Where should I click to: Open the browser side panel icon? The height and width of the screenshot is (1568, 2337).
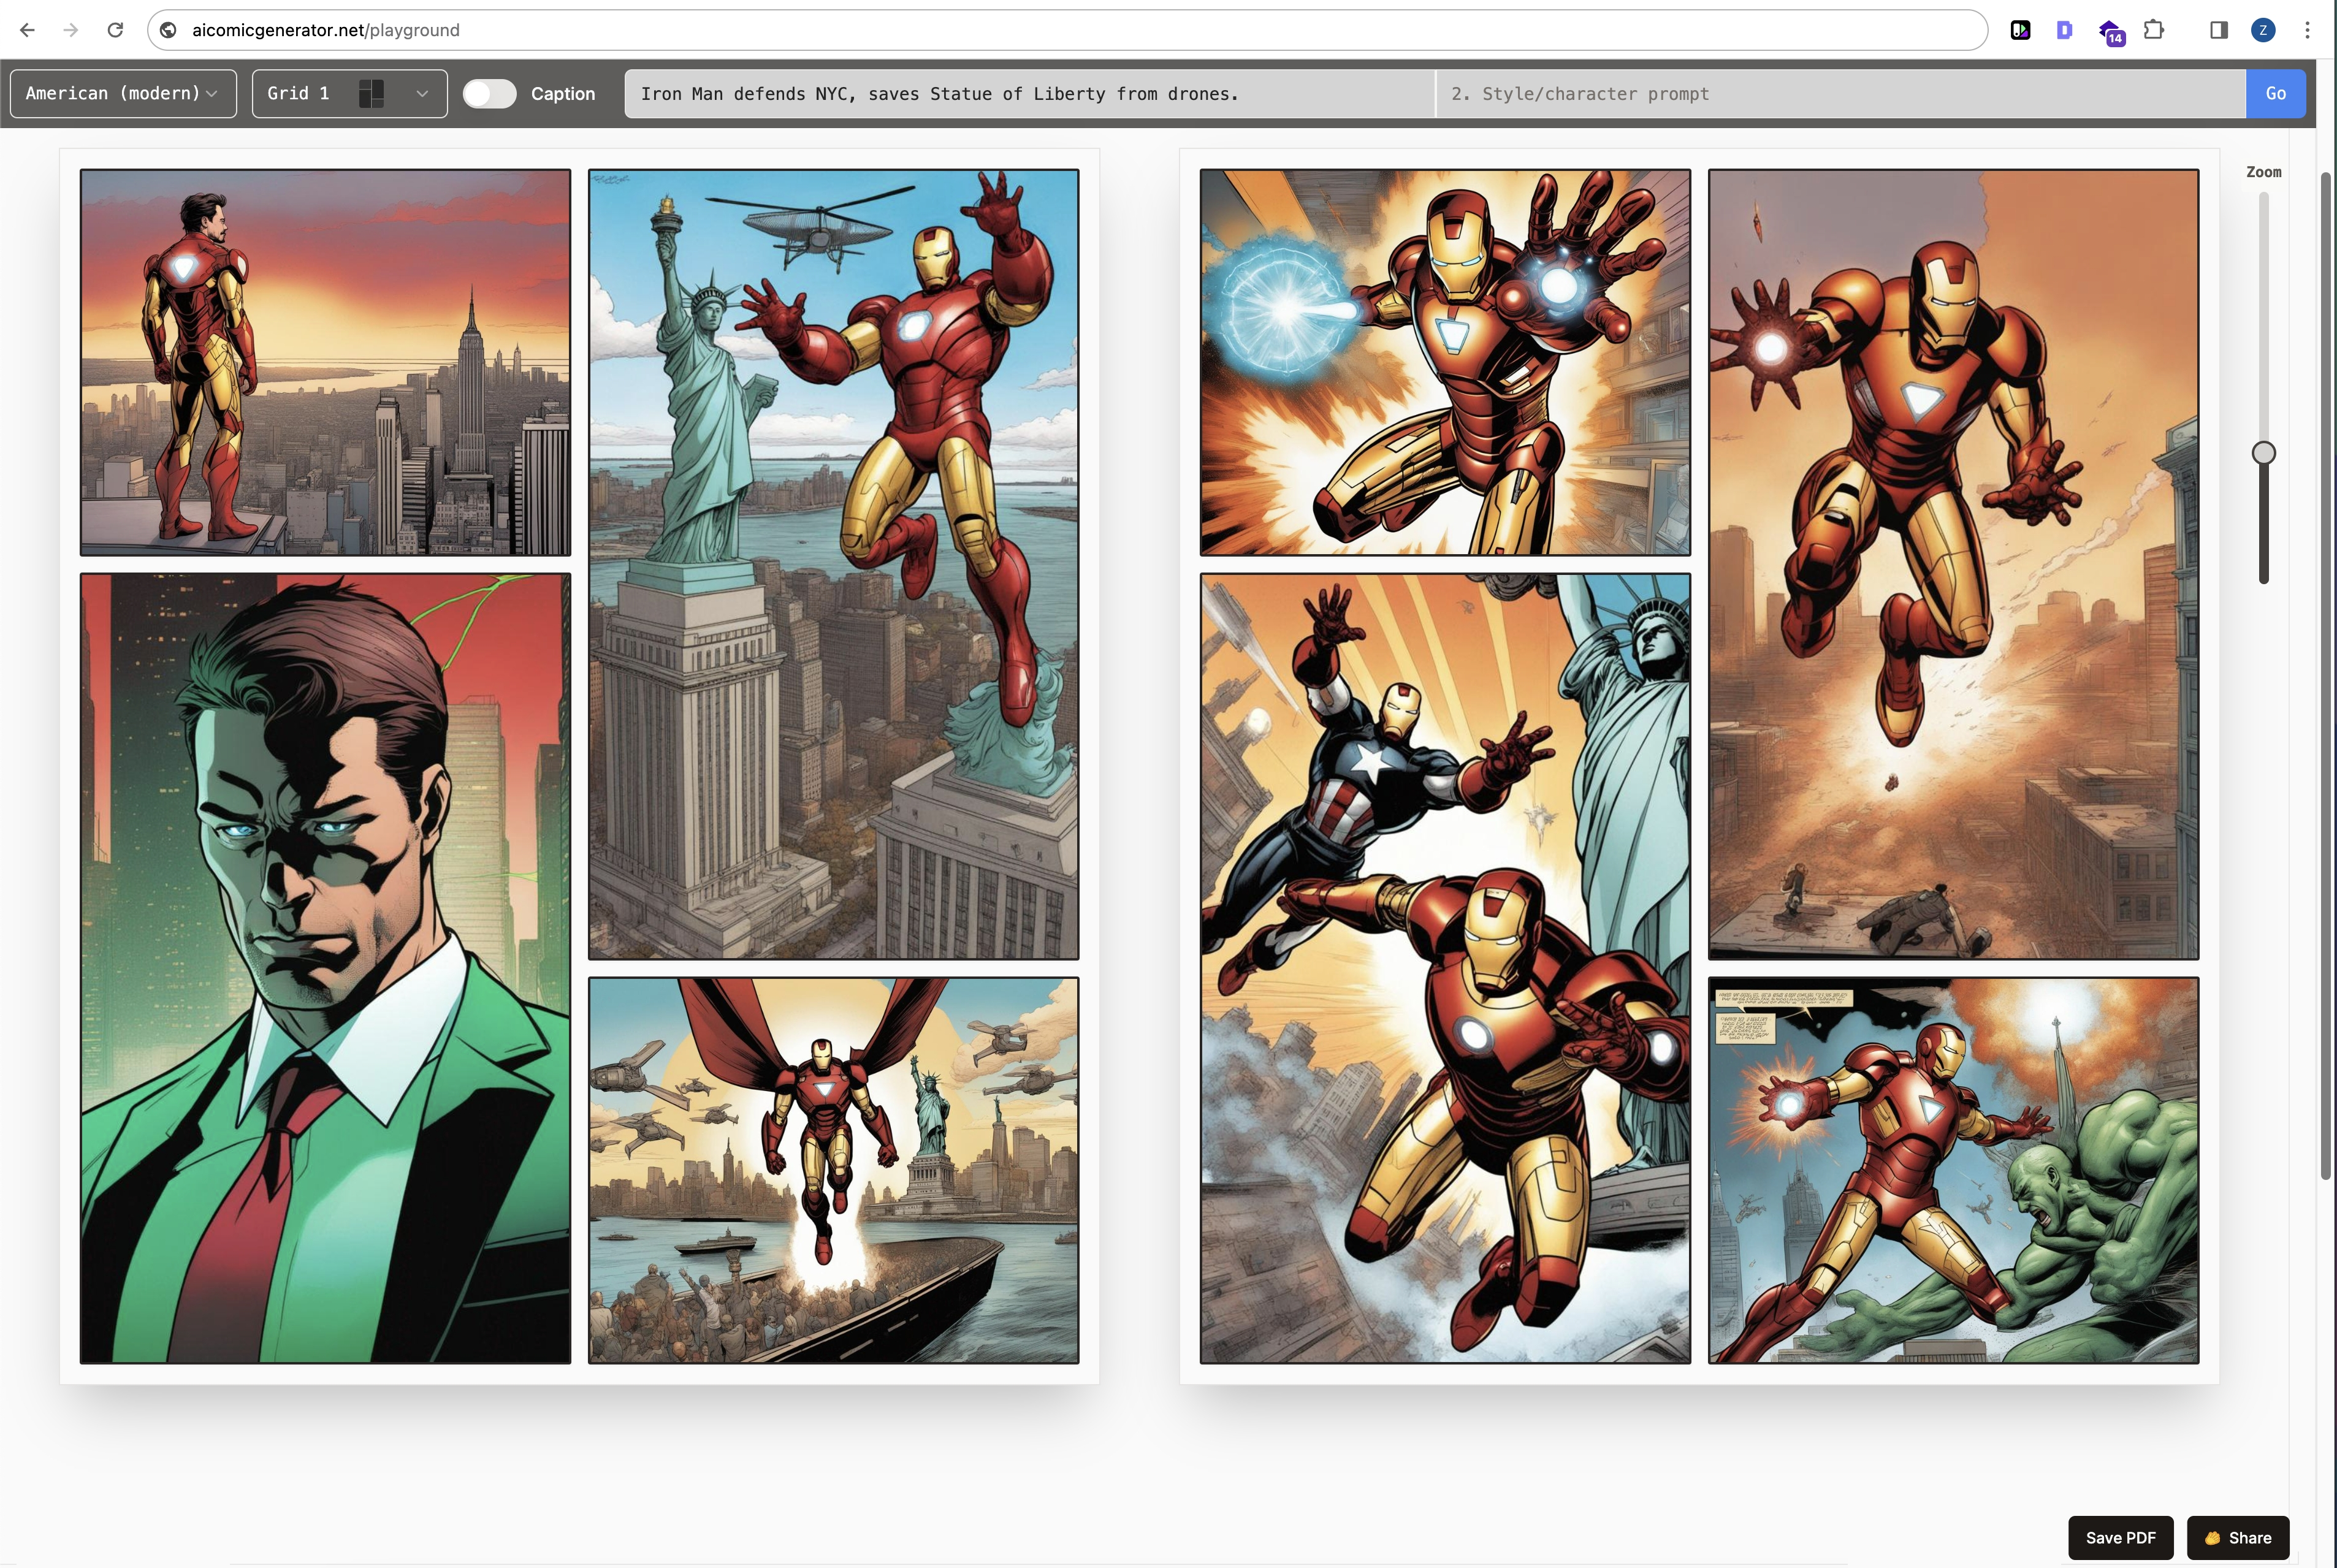2218,30
